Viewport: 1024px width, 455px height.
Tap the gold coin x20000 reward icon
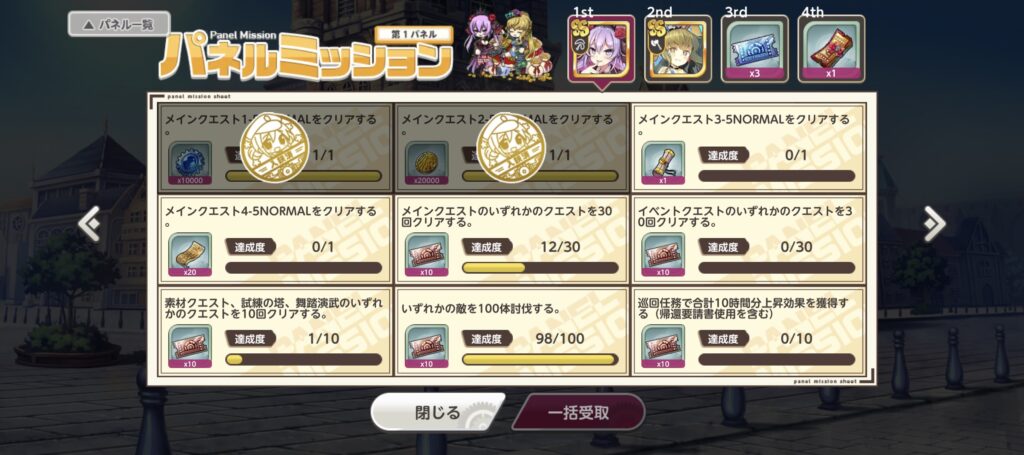426,163
